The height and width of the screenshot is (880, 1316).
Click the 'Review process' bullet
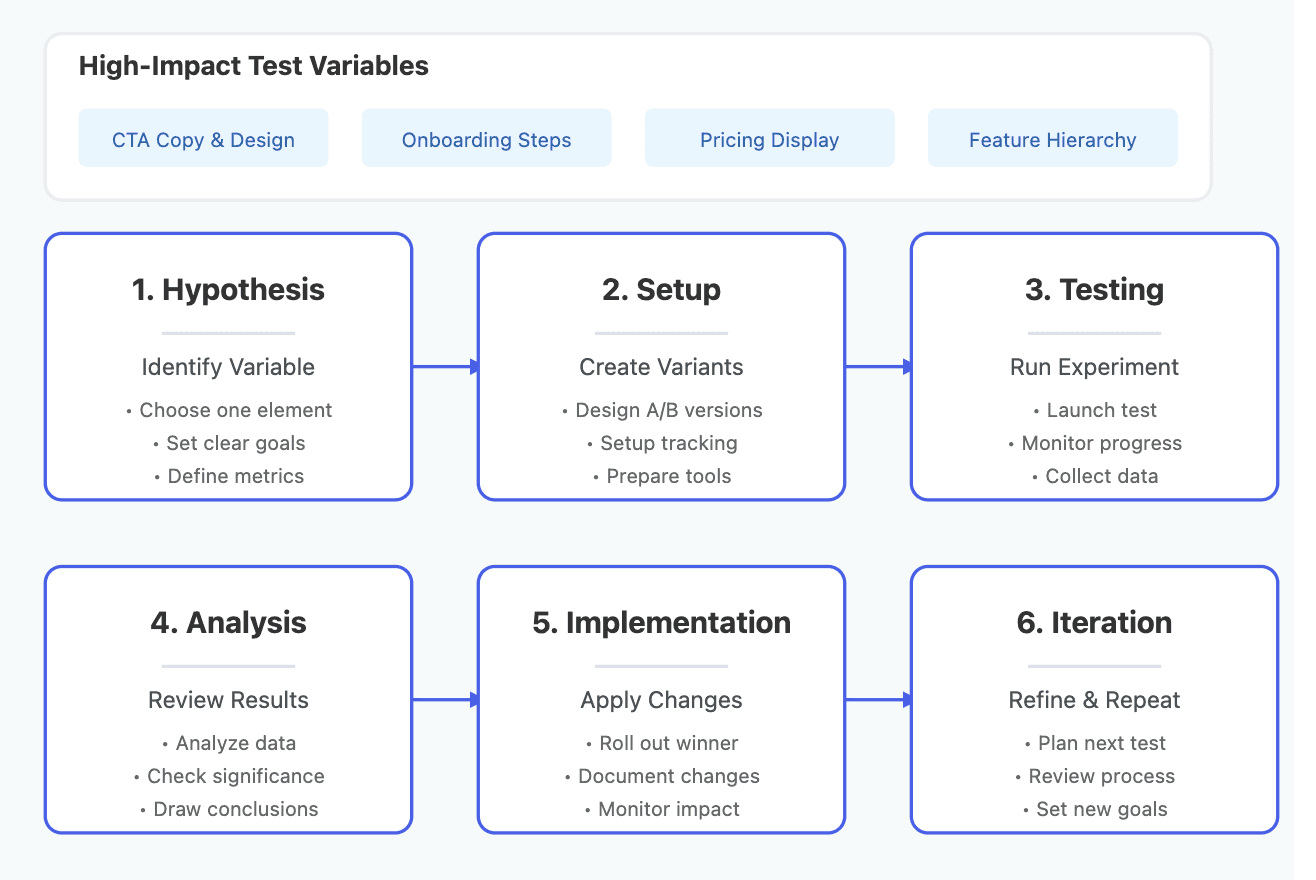pyautogui.click(x=1094, y=776)
